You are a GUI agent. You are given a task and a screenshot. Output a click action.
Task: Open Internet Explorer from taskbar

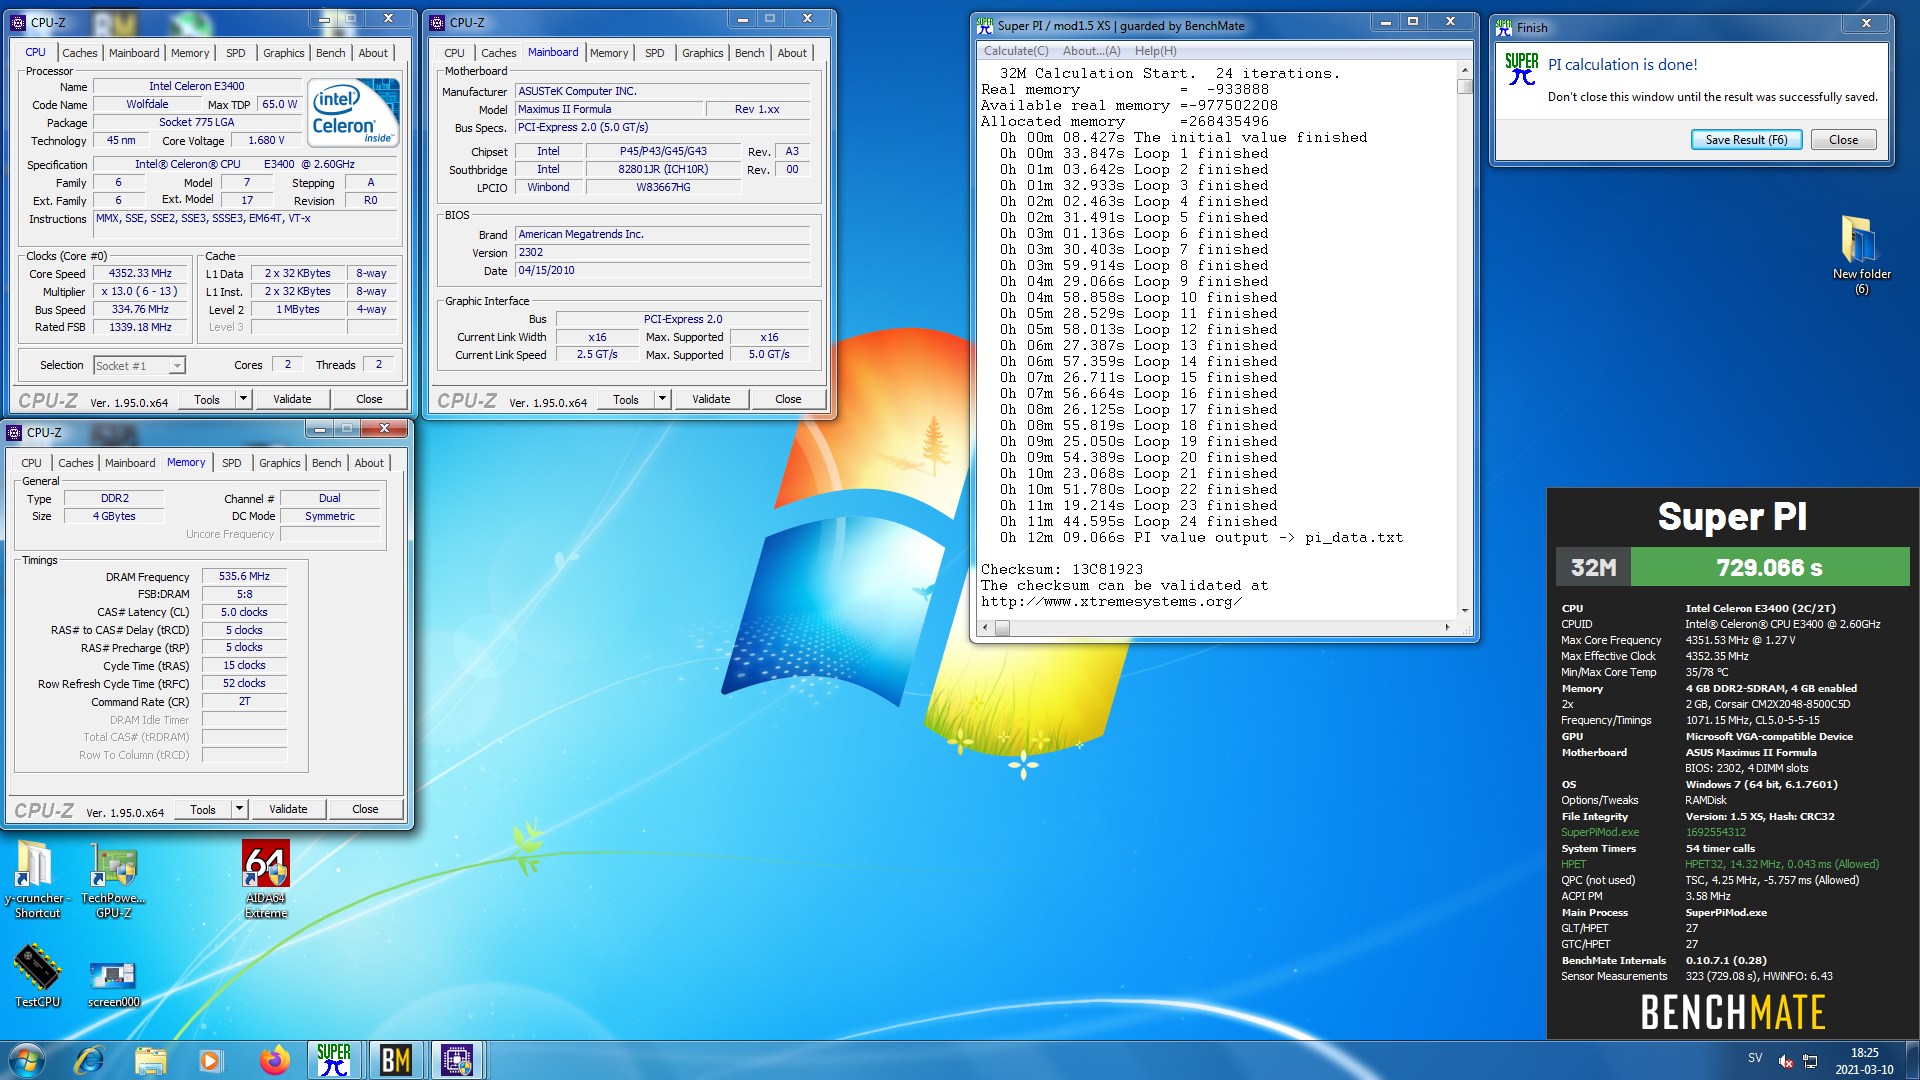click(89, 1059)
